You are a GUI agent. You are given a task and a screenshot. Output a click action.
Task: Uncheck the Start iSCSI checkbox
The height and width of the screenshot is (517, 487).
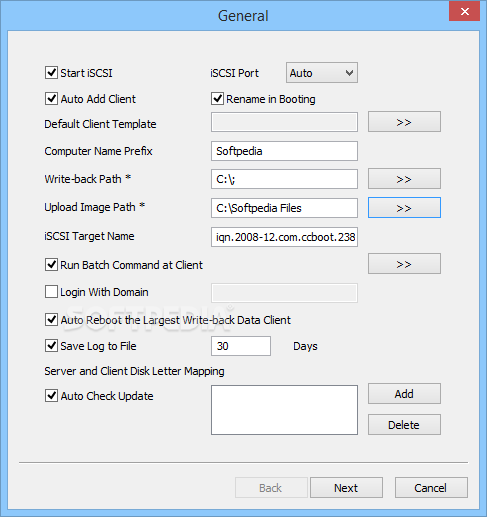tap(51, 72)
